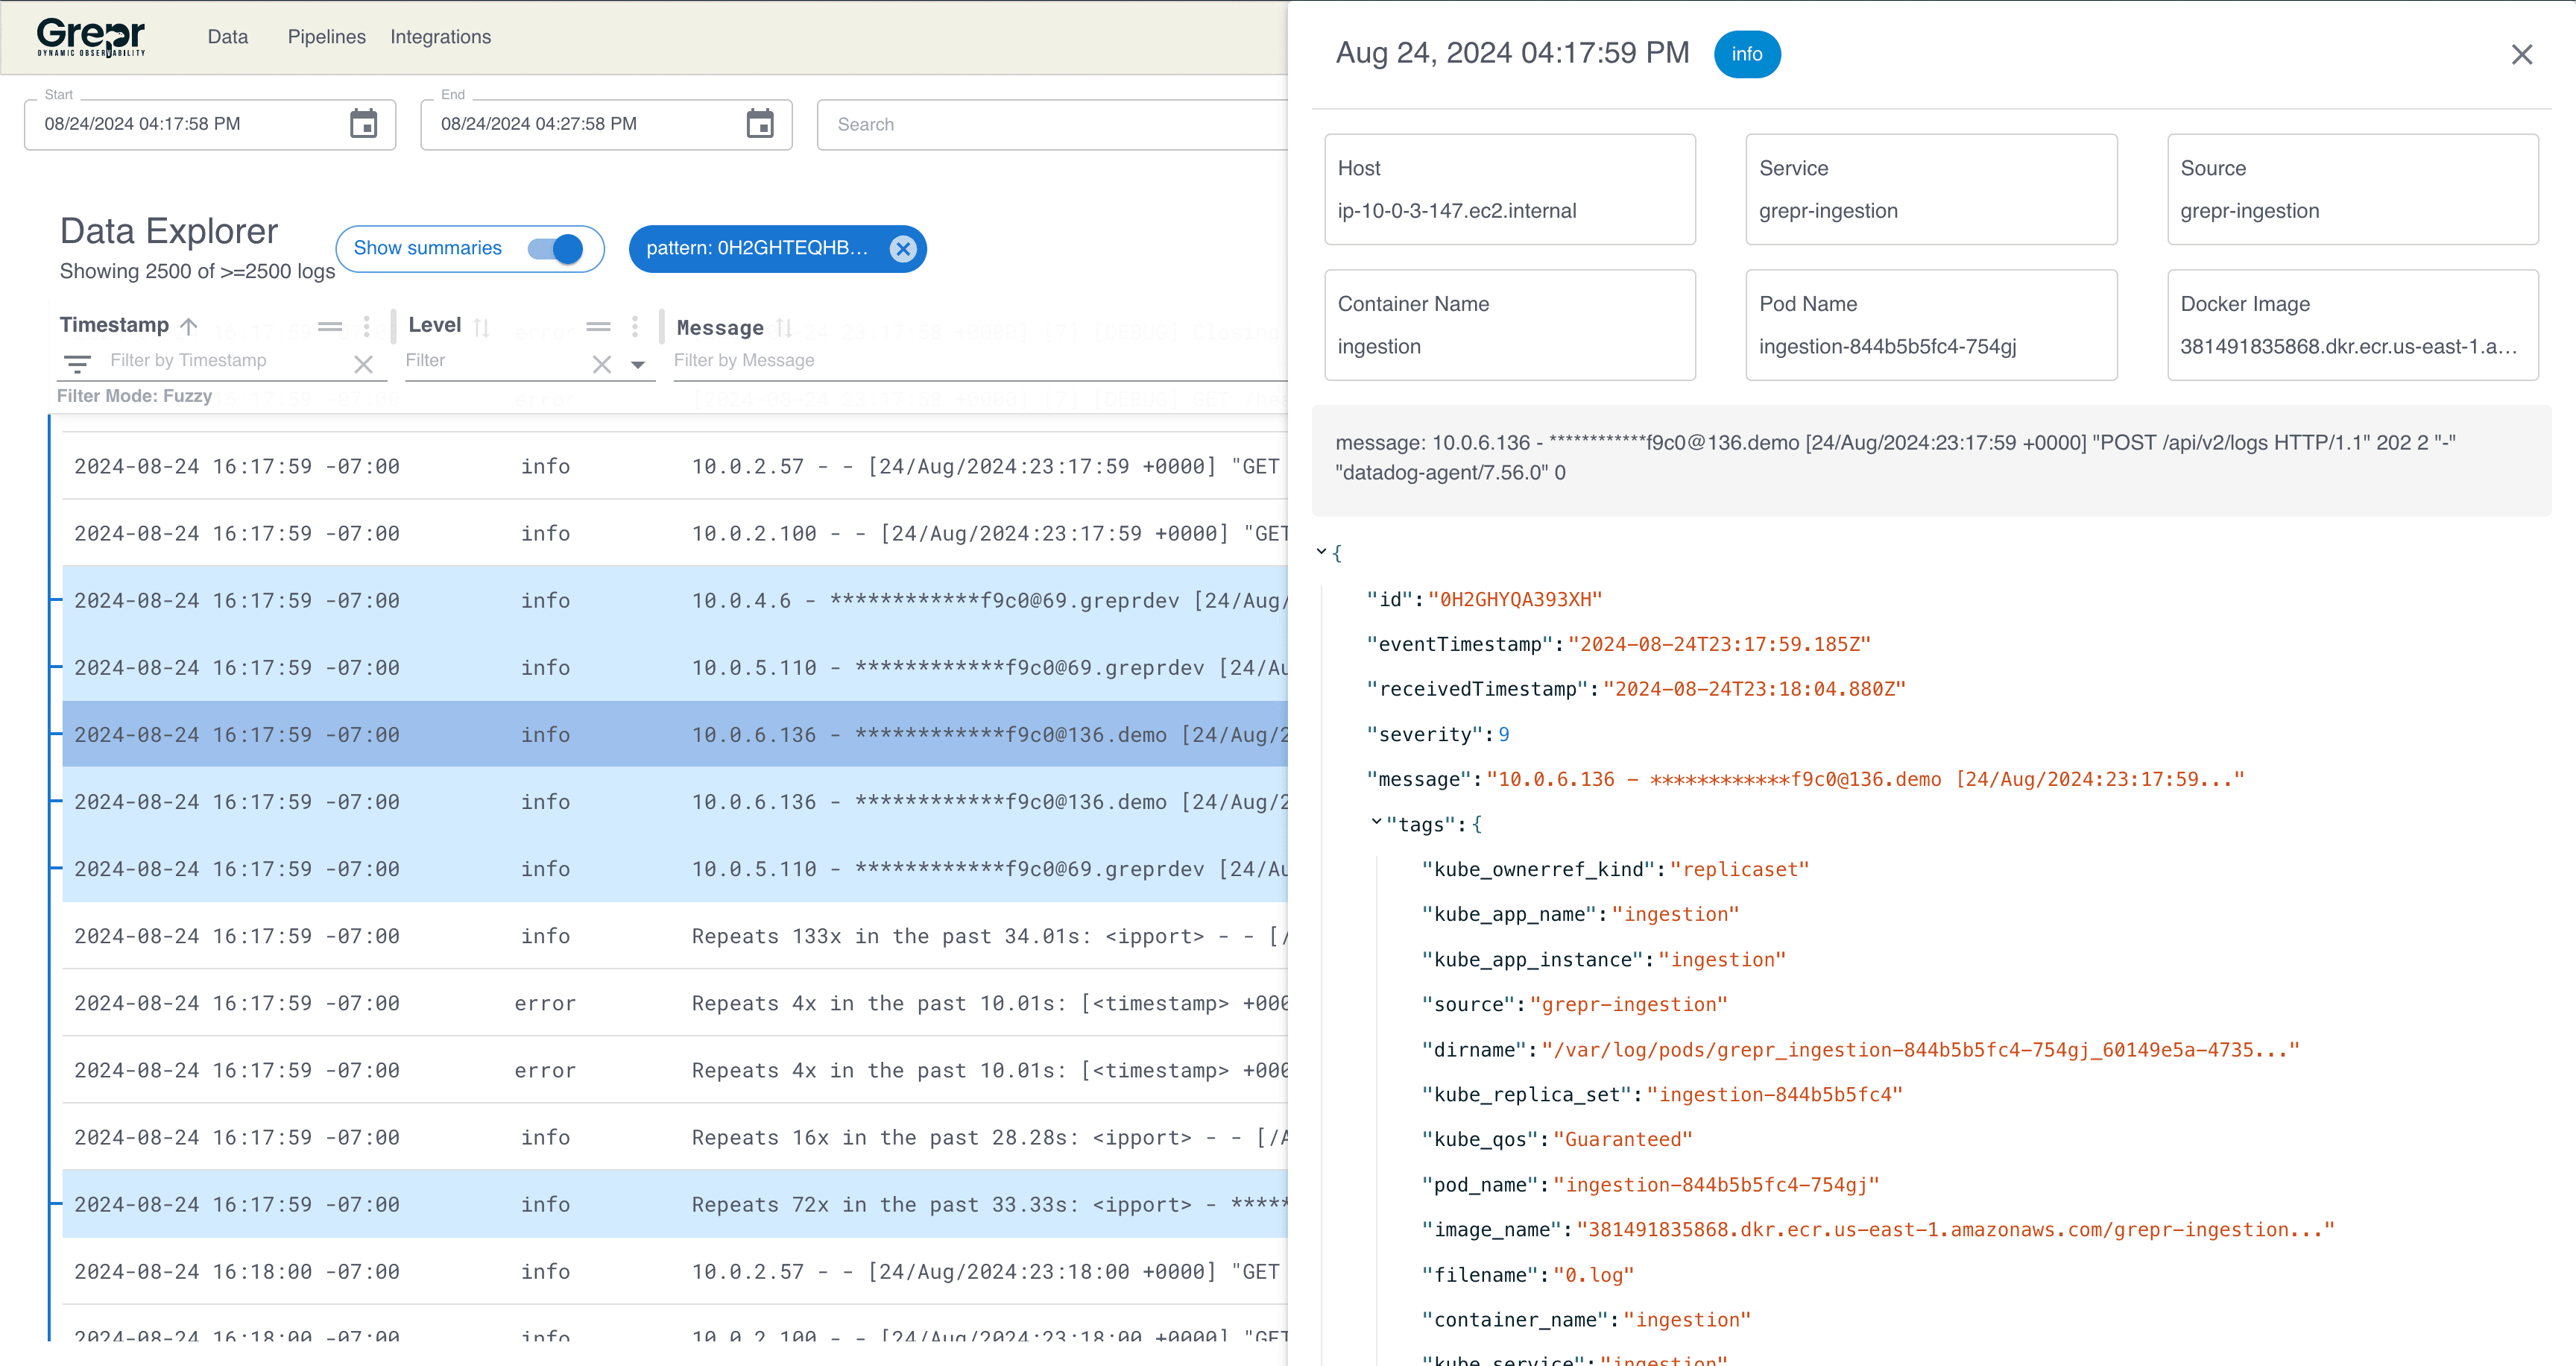Click the Timestamp filter clear icon
Image resolution: width=2576 pixels, height=1366 pixels.
coord(362,361)
